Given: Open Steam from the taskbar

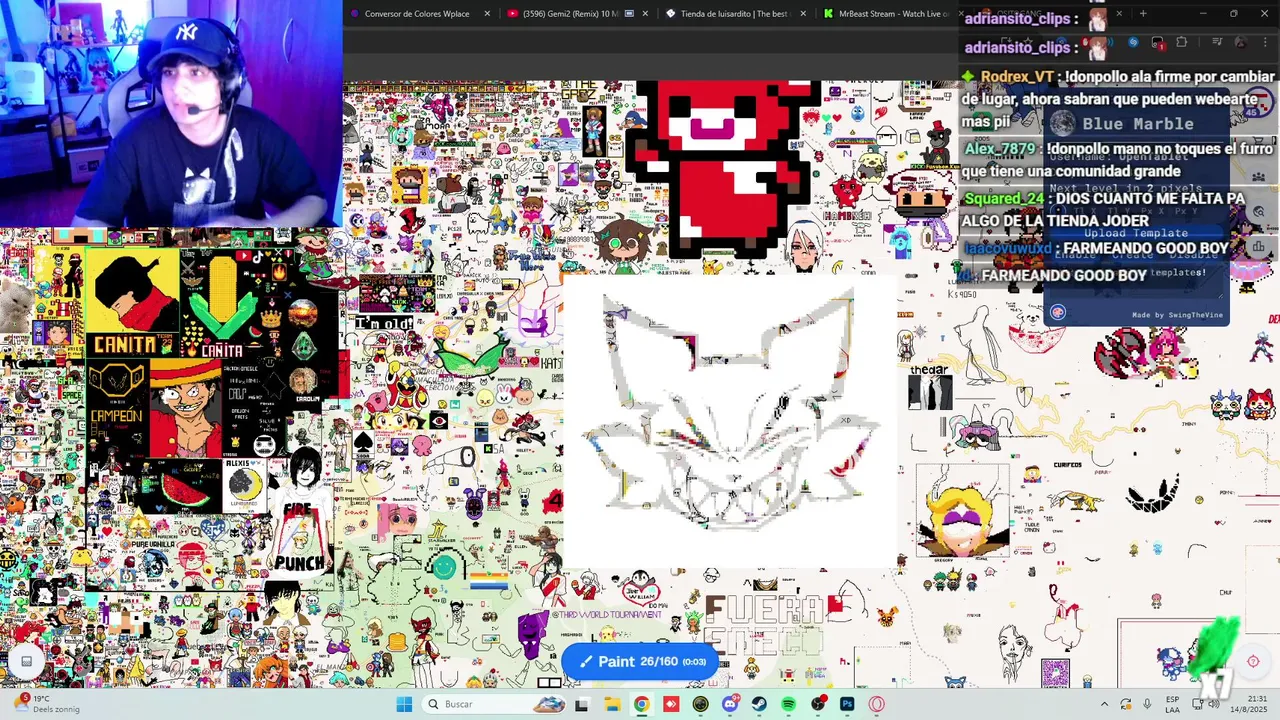Looking at the screenshot, I should pos(759,704).
